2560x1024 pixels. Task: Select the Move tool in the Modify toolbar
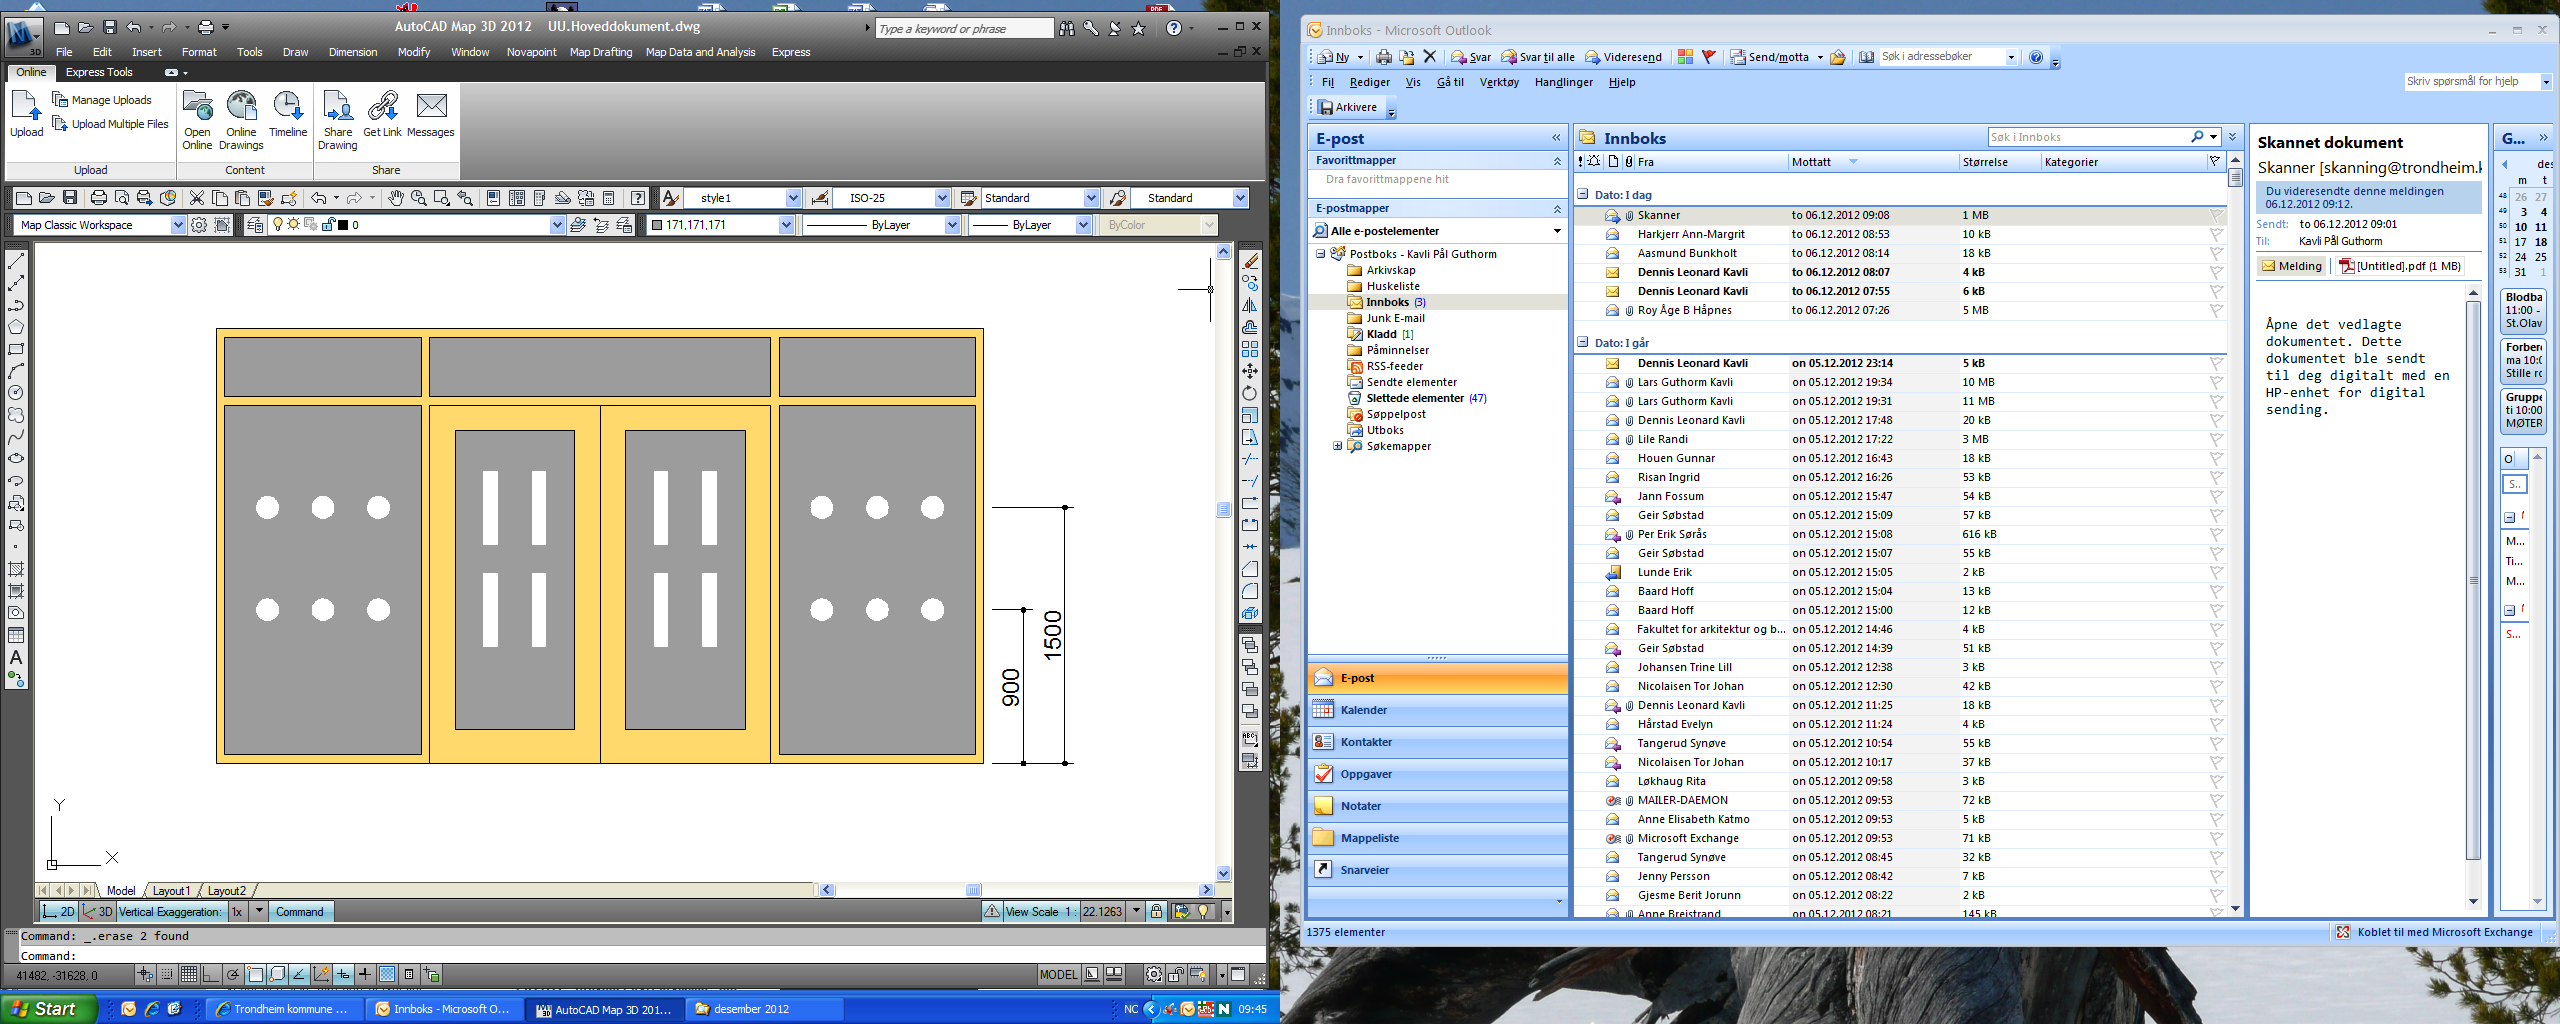tap(1250, 371)
